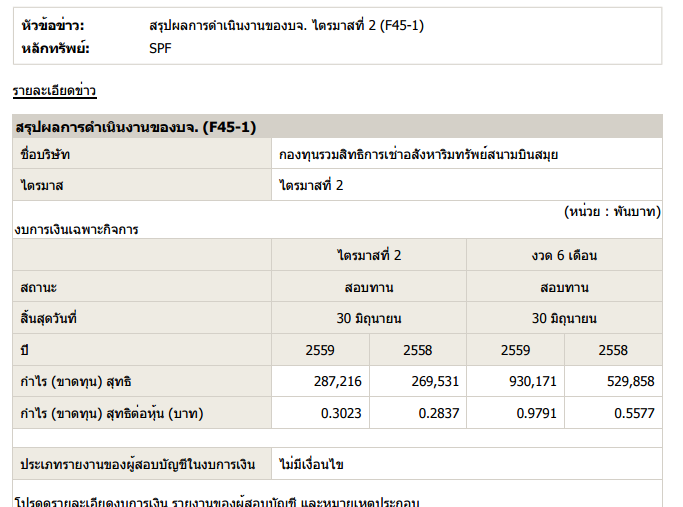Click the company name กองทุนรวมสิทธิการเช่า cell
The image size is (683, 507).
pos(419,155)
